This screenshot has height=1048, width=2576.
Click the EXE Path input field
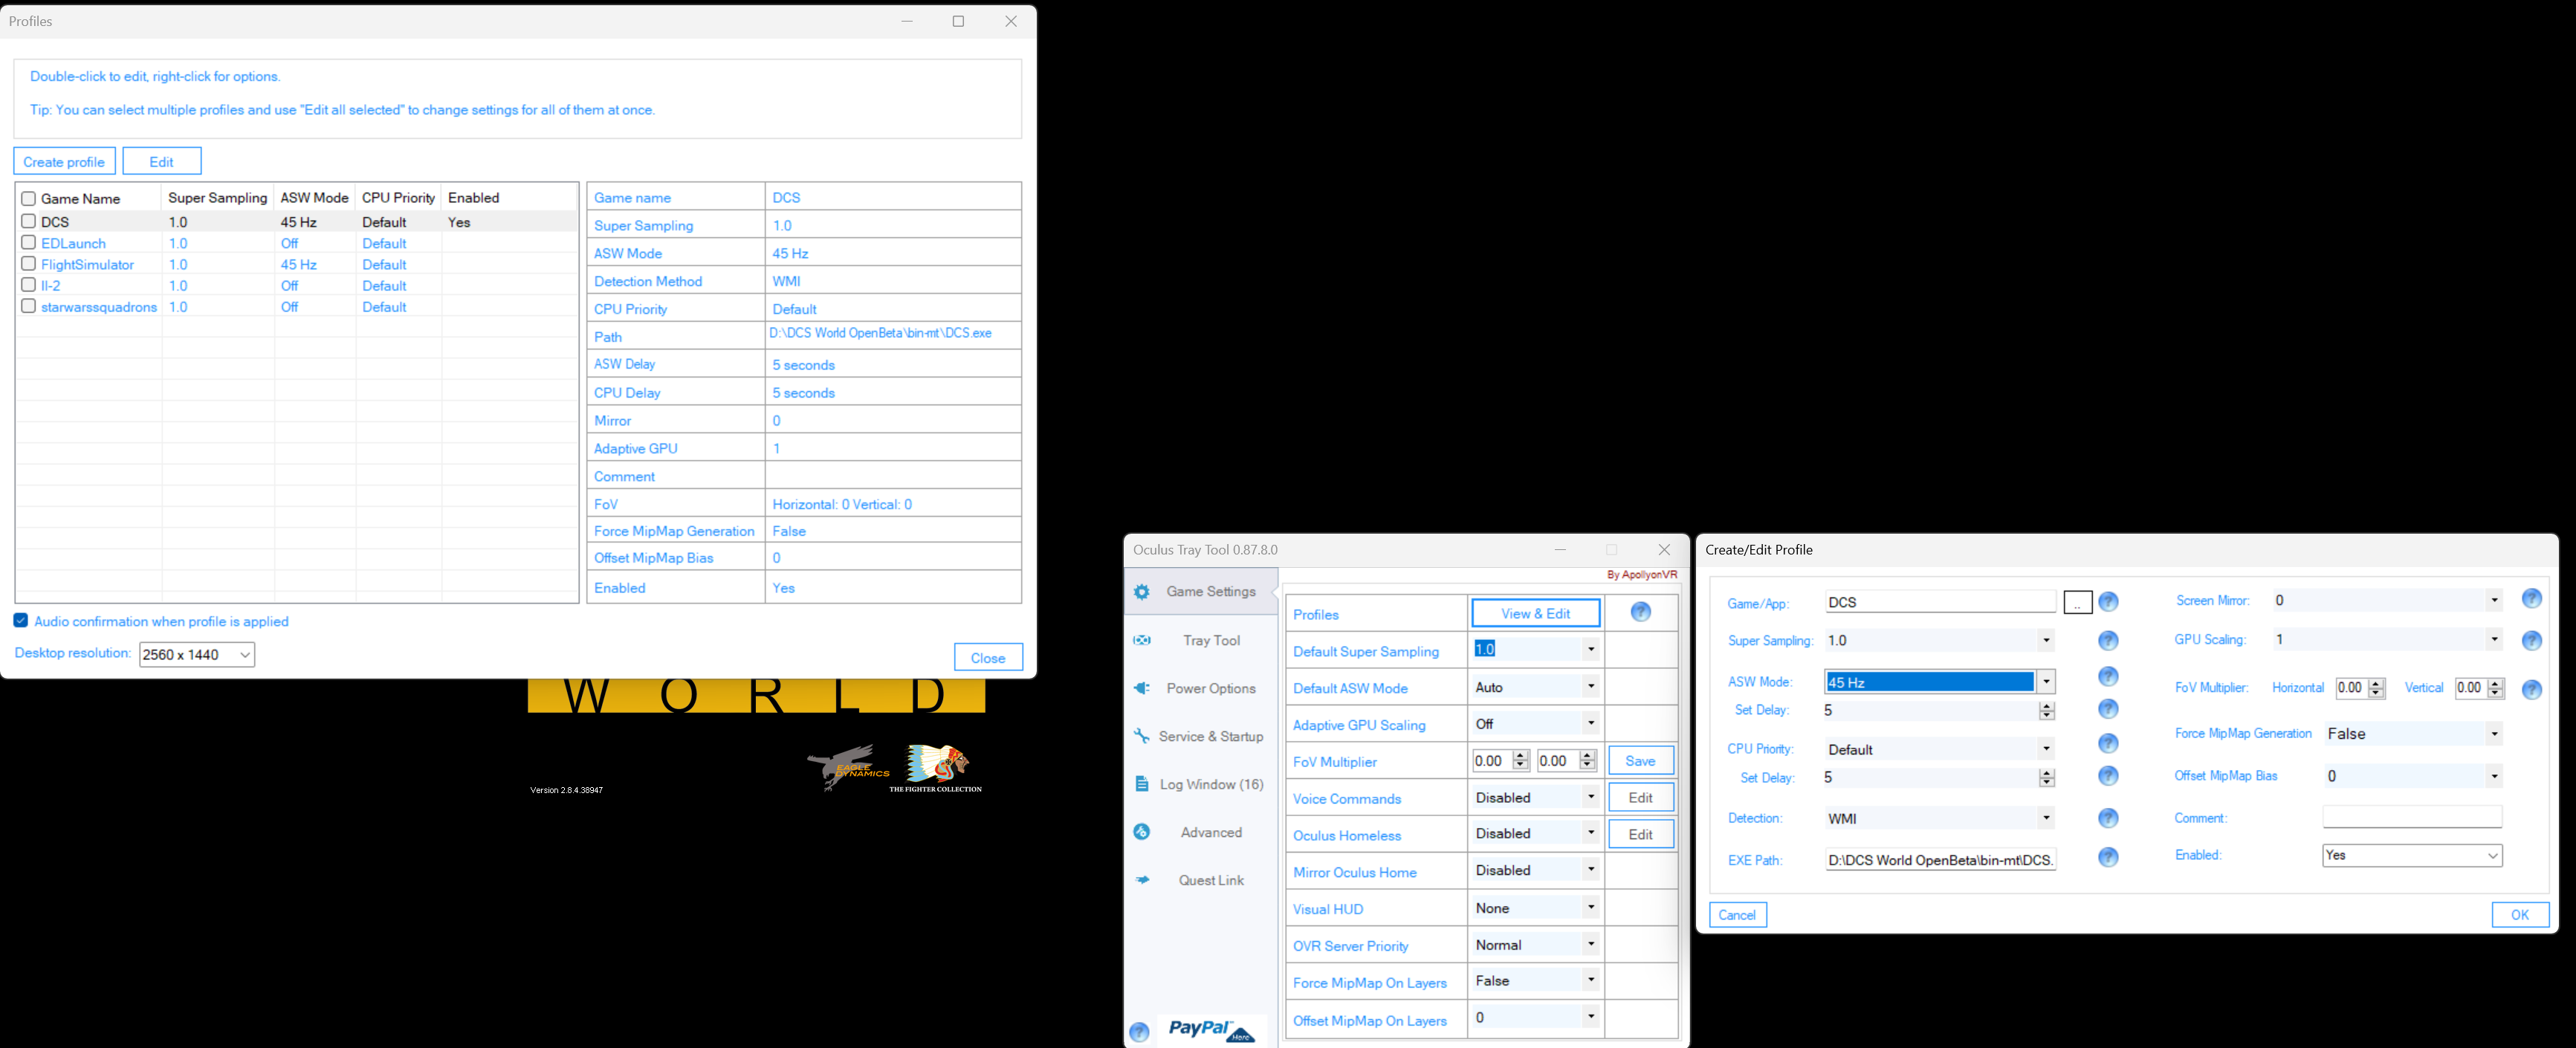point(1940,860)
